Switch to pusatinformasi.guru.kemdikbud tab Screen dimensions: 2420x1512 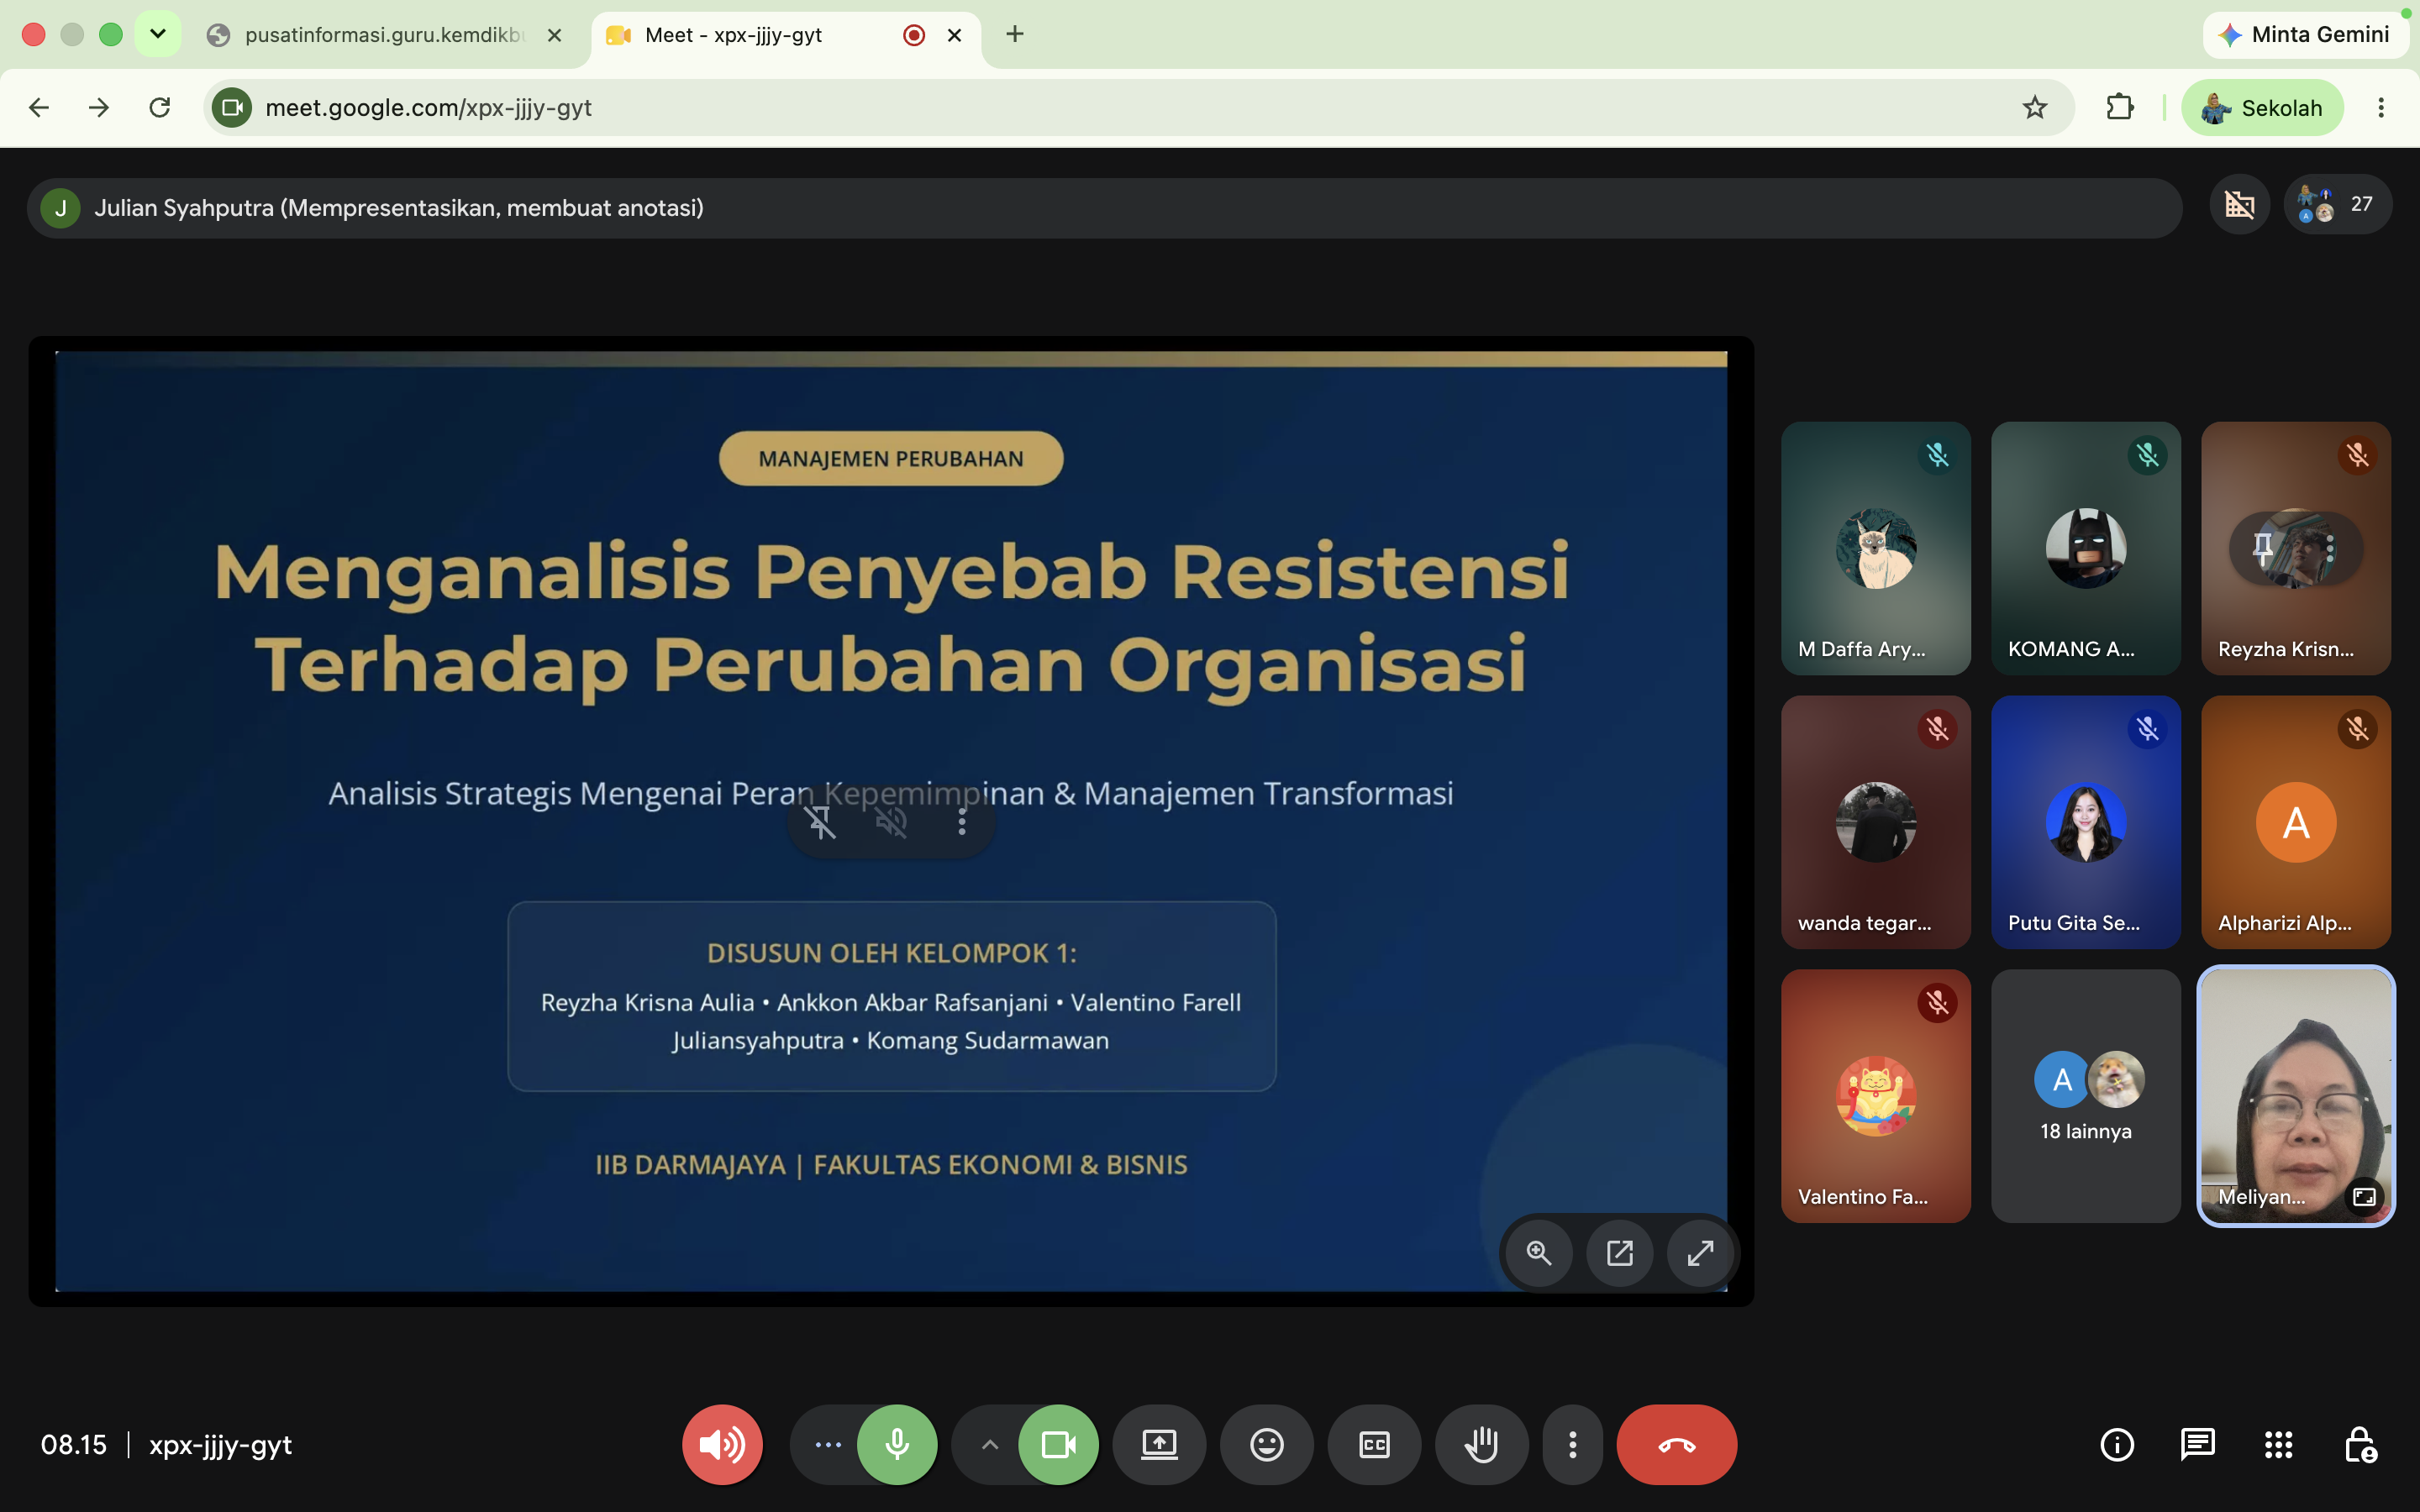tap(384, 35)
